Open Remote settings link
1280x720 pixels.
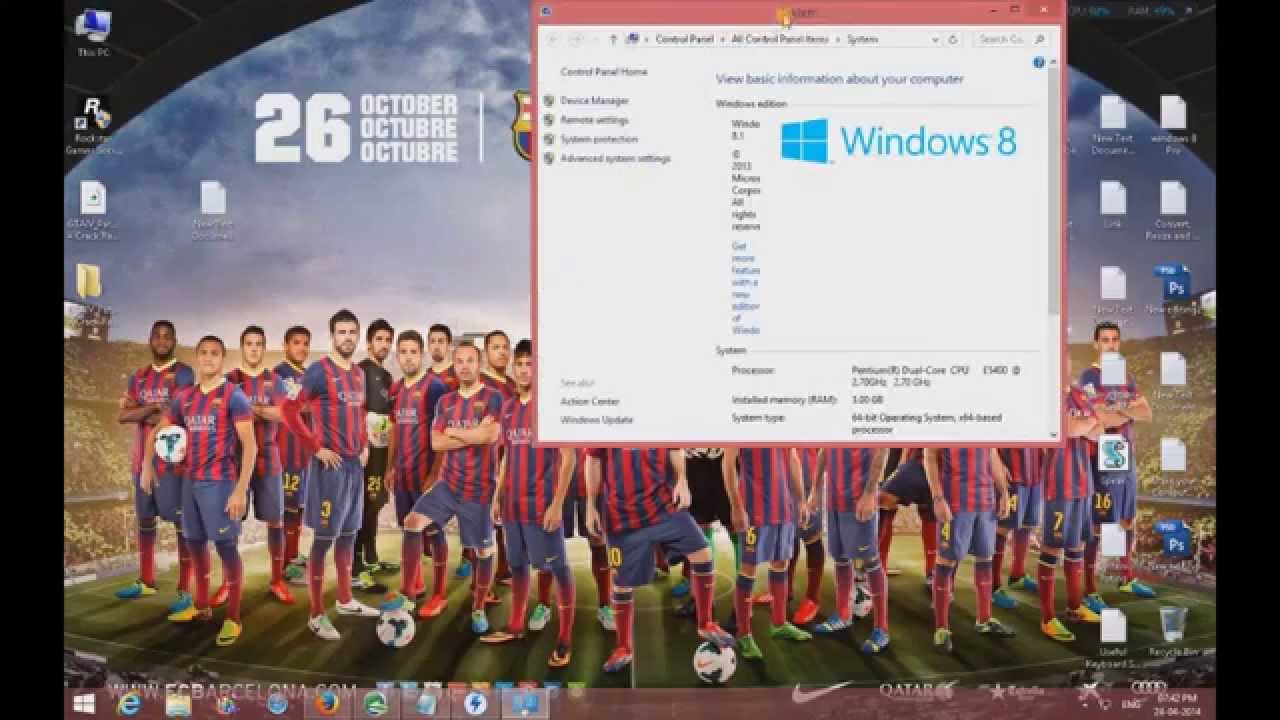(x=594, y=120)
